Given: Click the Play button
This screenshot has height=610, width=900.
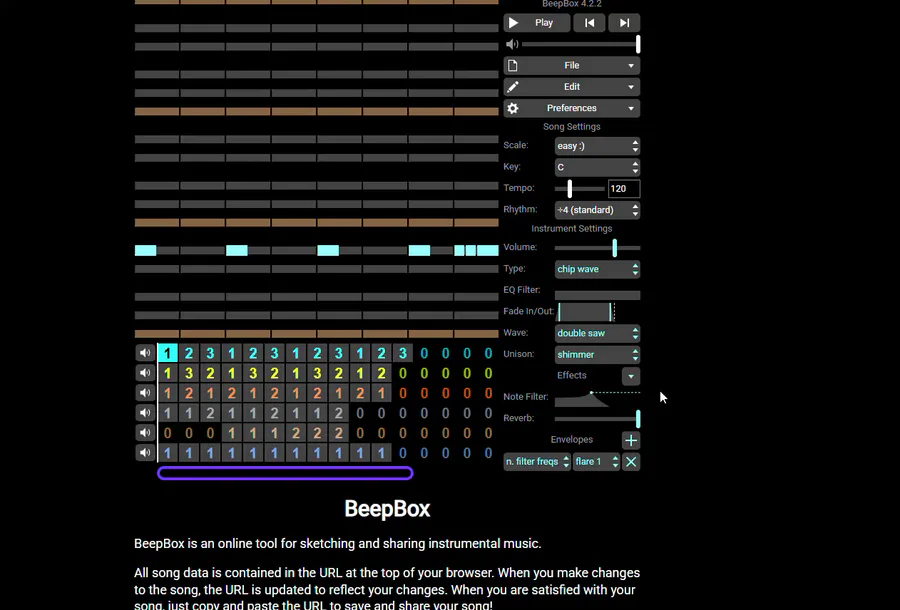Looking at the screenshot, I should (x=537, y=23).
